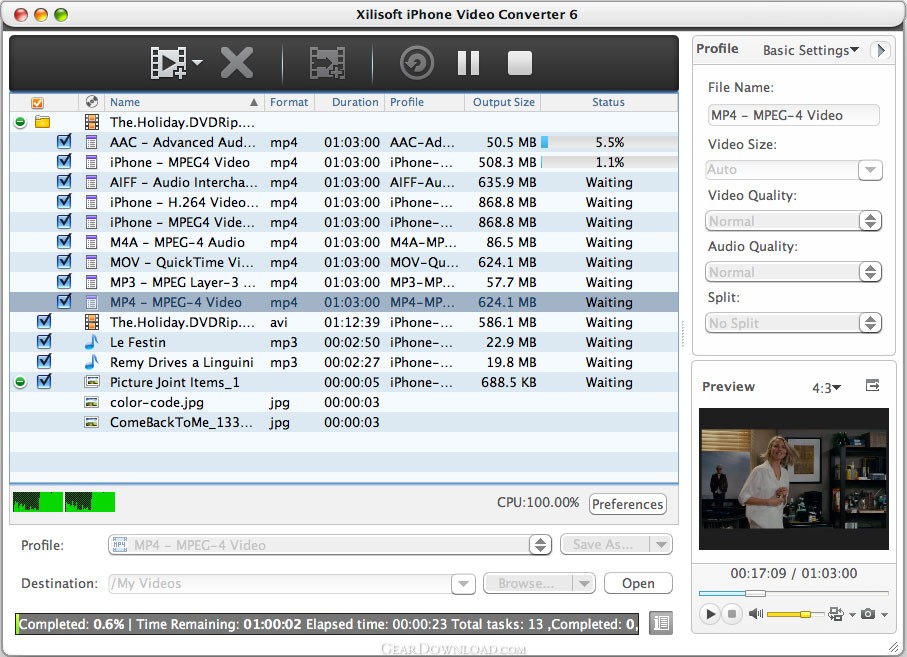Pause the conversion
Image resolution: width=907 pixels, height=657 pixels.
point(468,62)
